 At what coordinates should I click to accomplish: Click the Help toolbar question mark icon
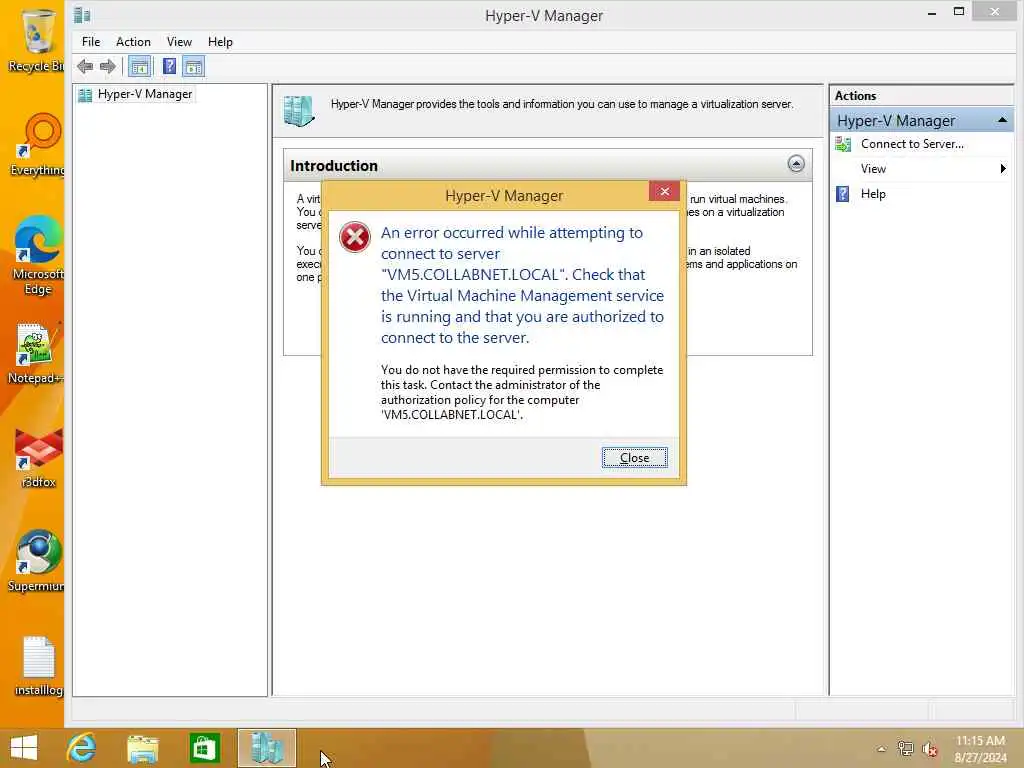point(169,66)
